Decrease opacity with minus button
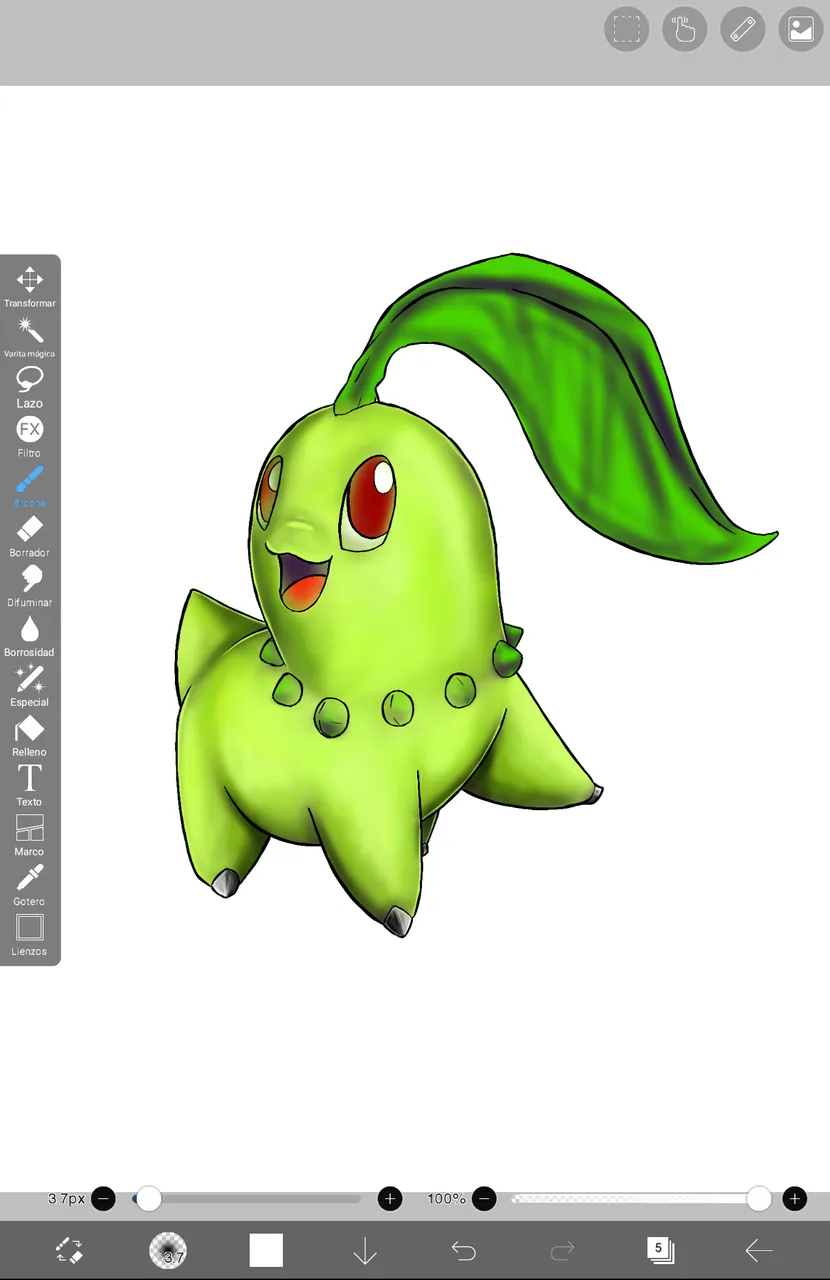Viewport: 830px width, 1280px height. pyautogui.click(x=484, y=1199)
